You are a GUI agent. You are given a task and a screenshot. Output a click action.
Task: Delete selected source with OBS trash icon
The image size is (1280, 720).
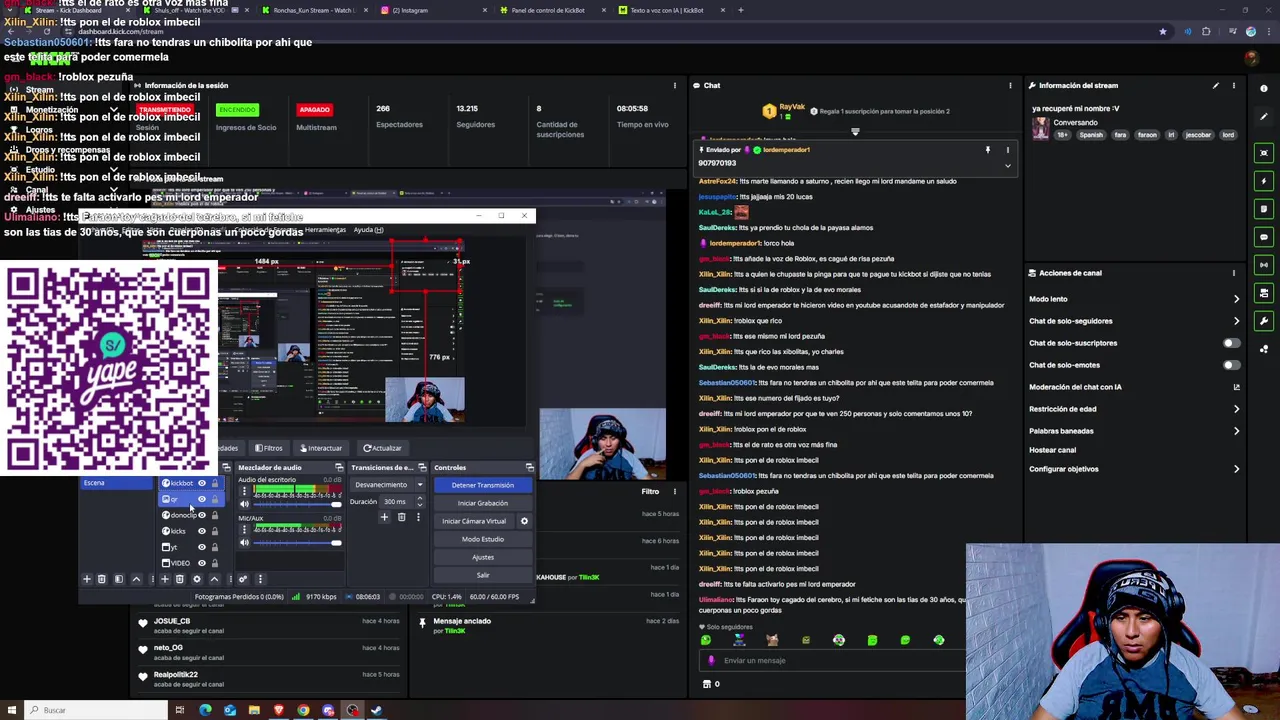pos(179,579)
